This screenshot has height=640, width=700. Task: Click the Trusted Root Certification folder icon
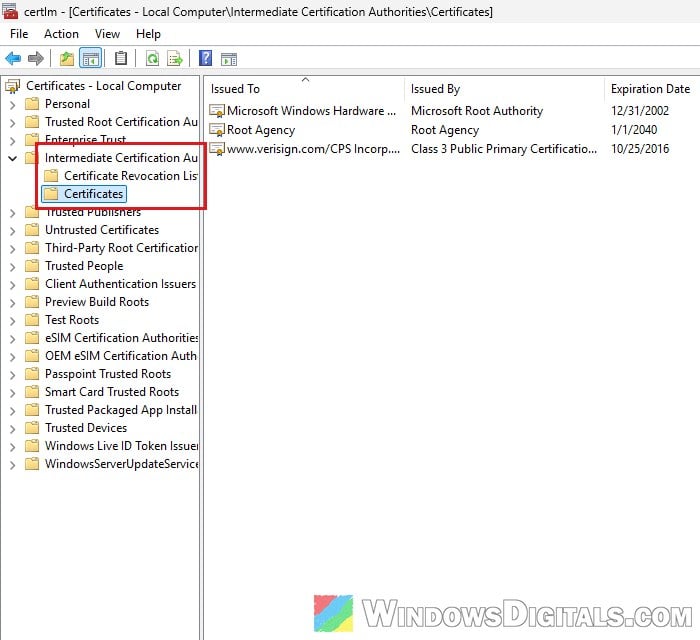(32, 122)
